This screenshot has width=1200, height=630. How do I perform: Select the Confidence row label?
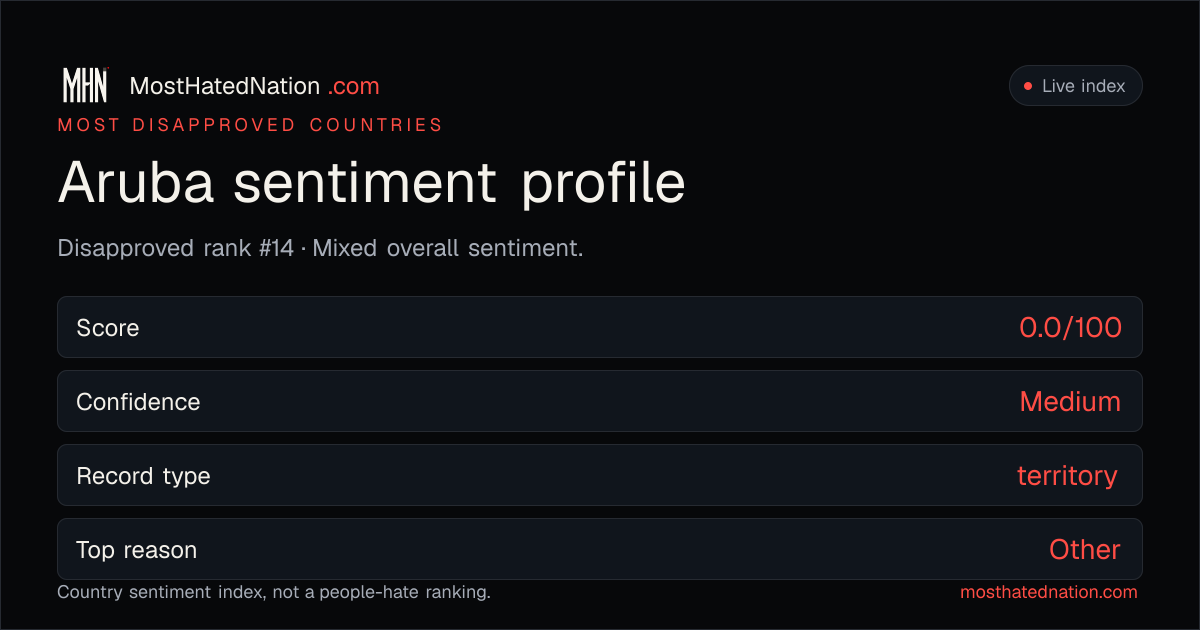click(138, 402)
